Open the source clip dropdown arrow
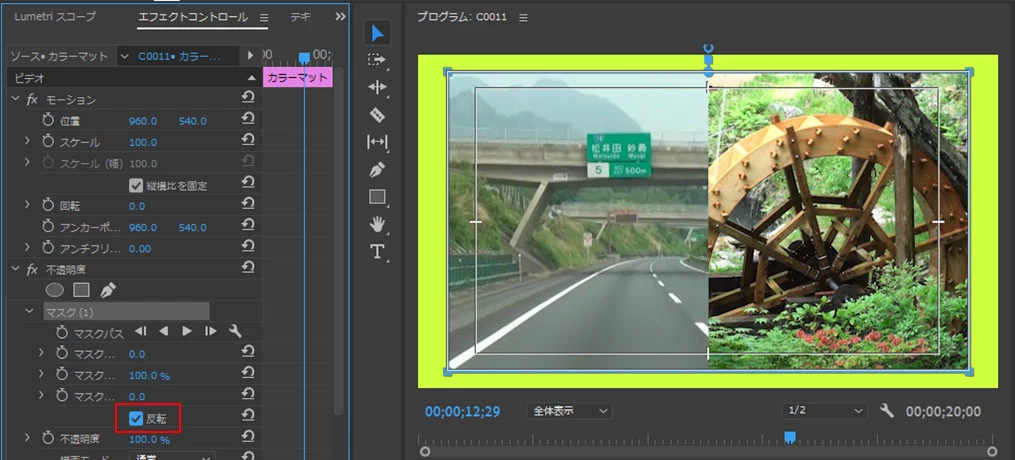The image size is (1015, 460). [x=124, y=56]
